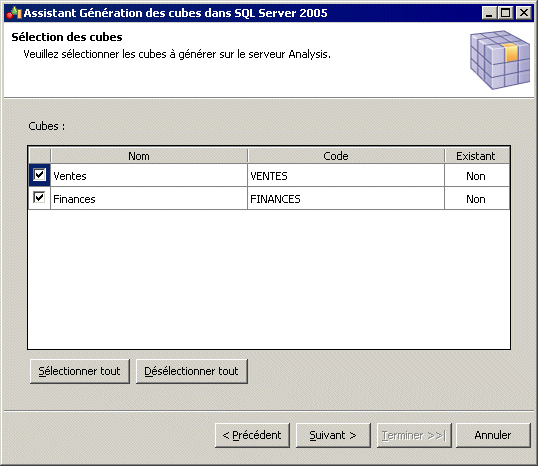538x466 pixels.
Task: Click Désélectionner tout button
Action: (191, 371)
